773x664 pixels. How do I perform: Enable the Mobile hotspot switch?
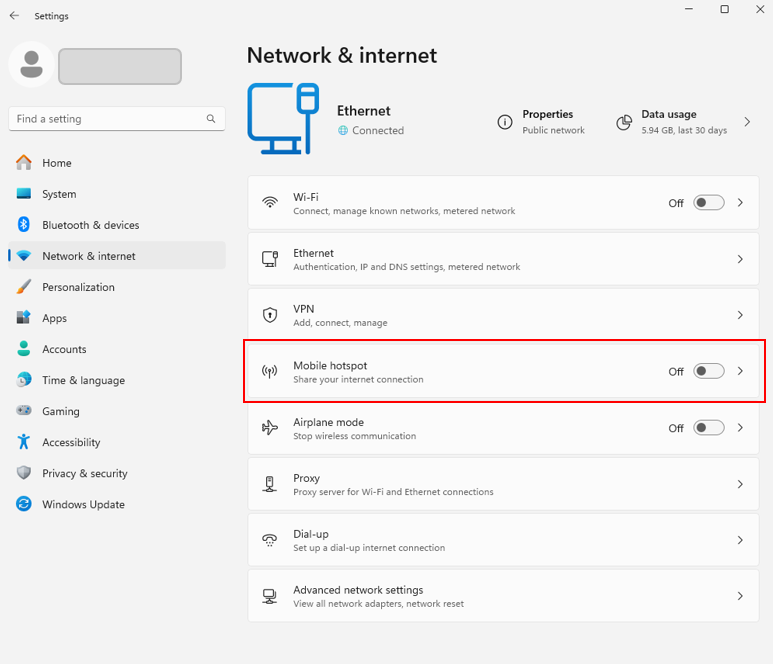(709, 371)
